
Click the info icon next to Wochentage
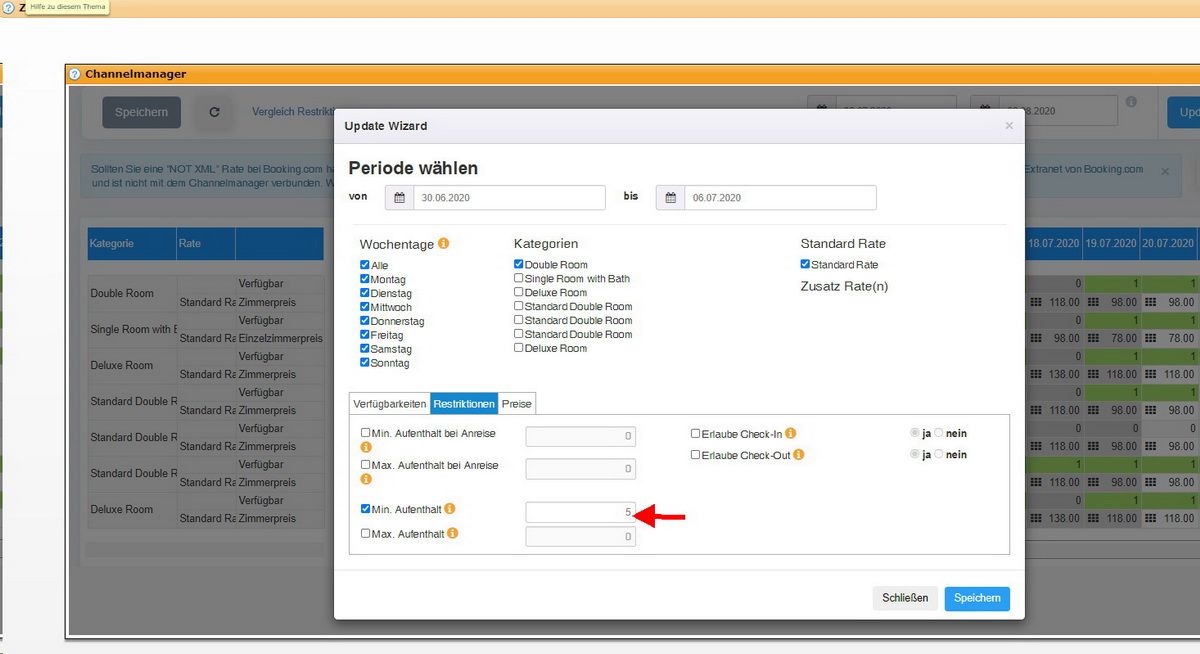click(x=443, y=243)
